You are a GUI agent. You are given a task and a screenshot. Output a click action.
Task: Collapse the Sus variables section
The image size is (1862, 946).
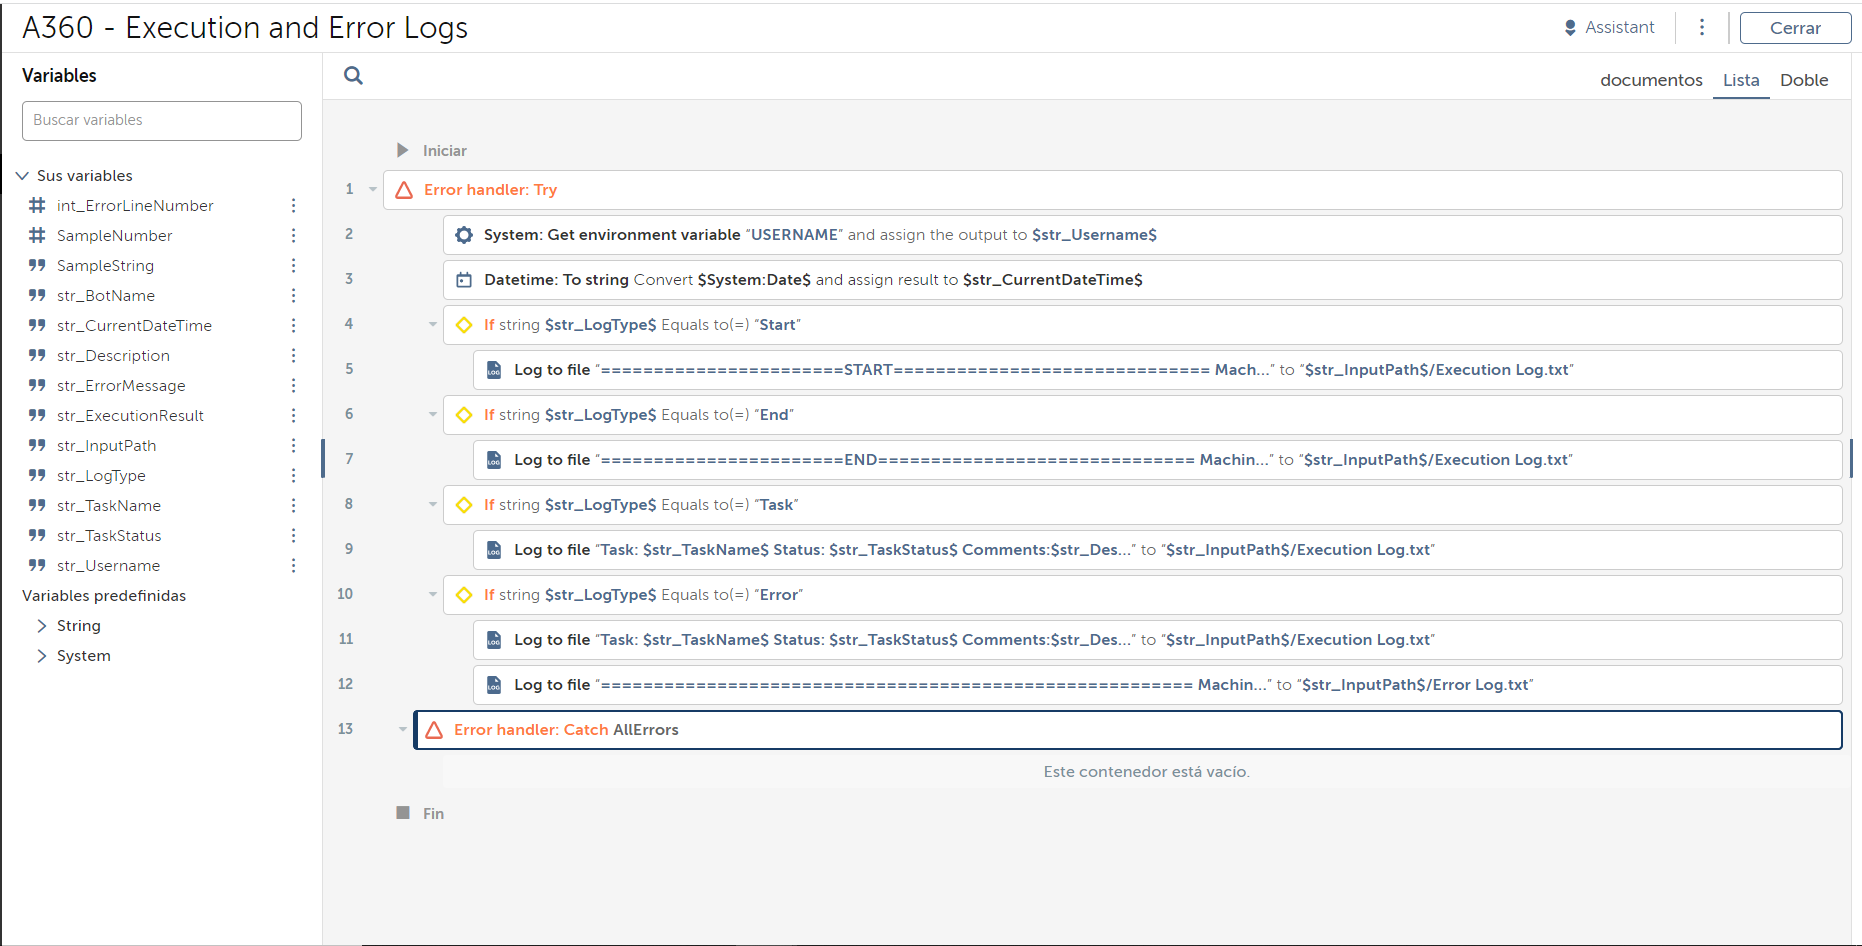[x=22, y=176]
